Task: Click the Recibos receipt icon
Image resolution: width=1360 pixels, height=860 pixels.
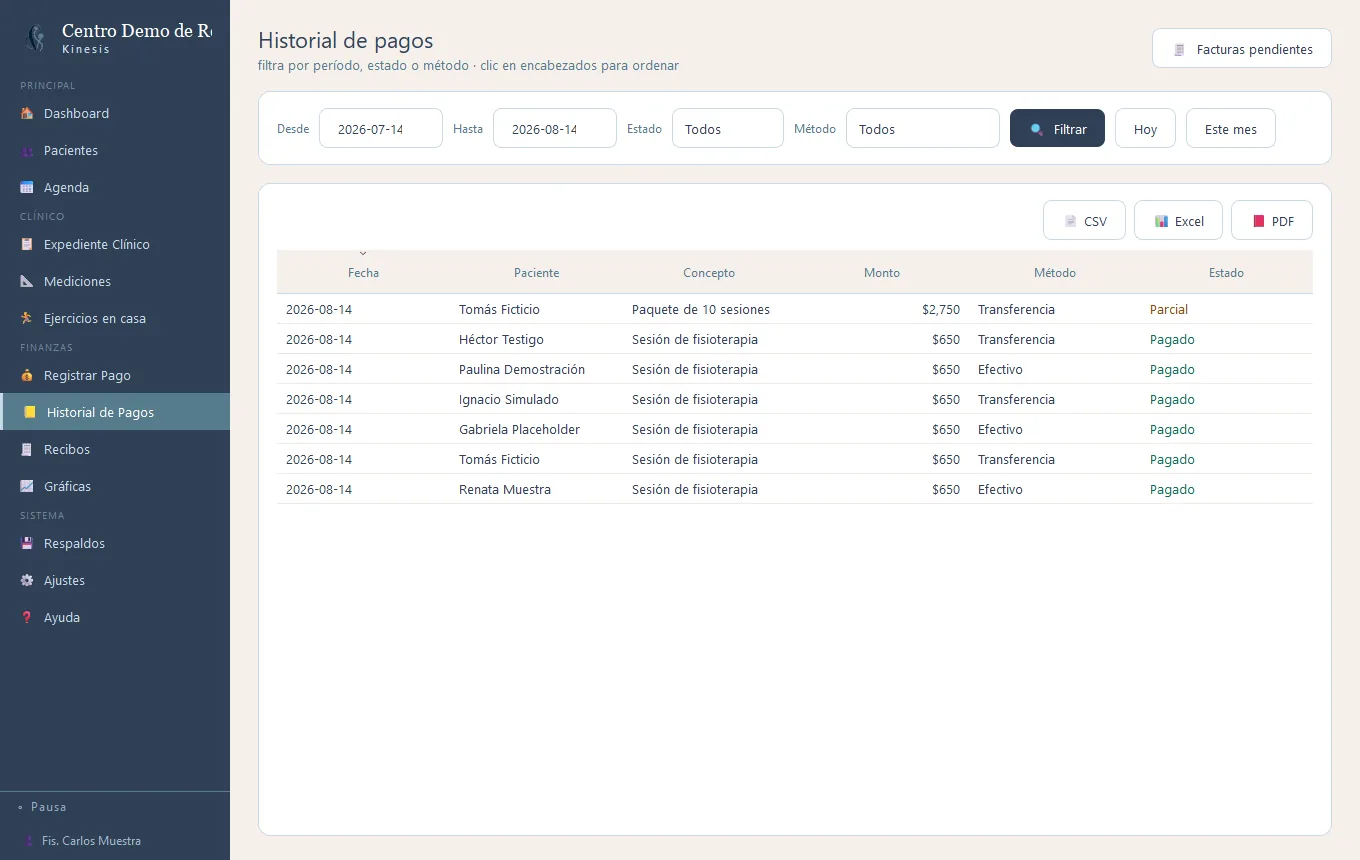Action: coord(27,449)
